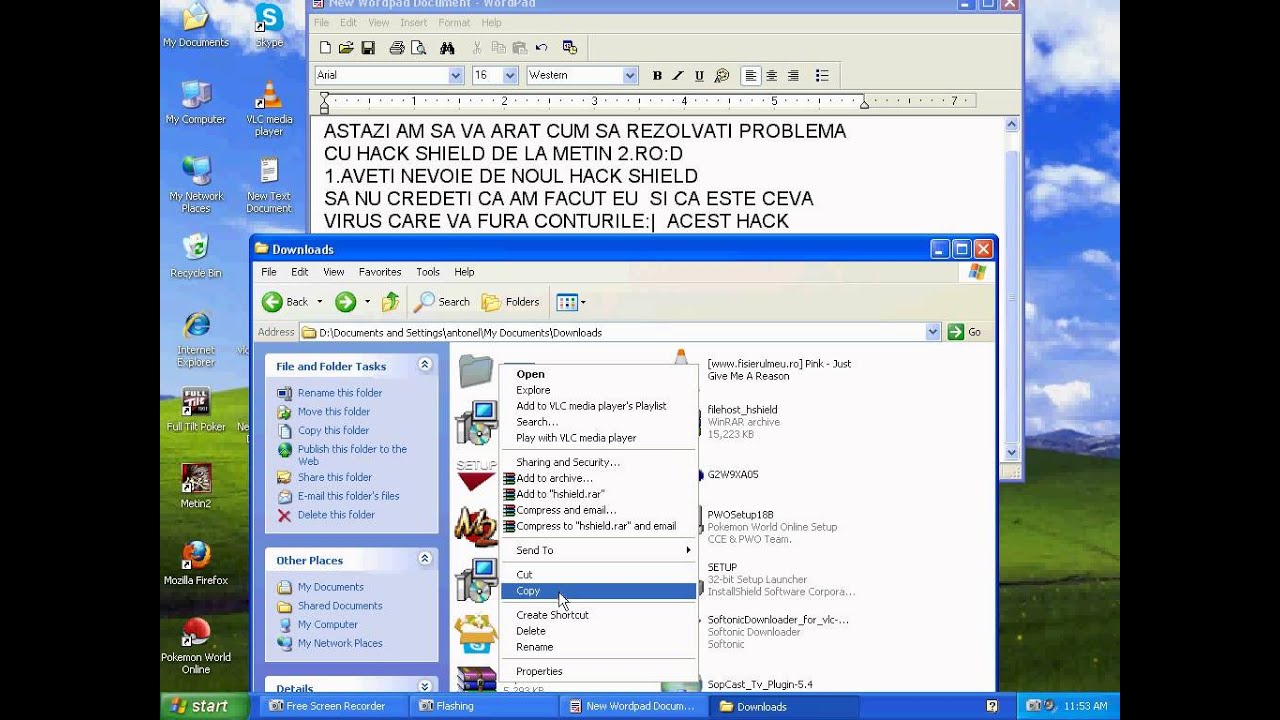Click the Find binoculars icon
This screenshot has height=720, width=1280.
tap(447, 48)
